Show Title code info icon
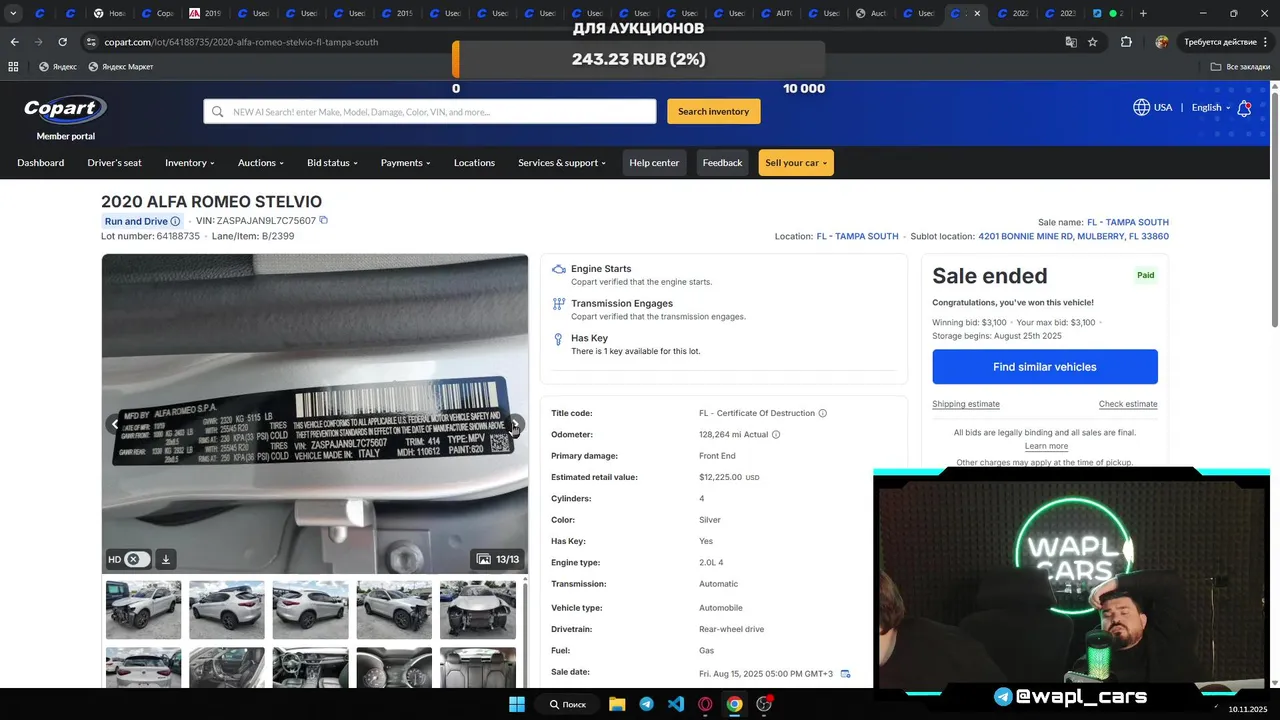This screenshot has height=720, width=1280. 823,413
